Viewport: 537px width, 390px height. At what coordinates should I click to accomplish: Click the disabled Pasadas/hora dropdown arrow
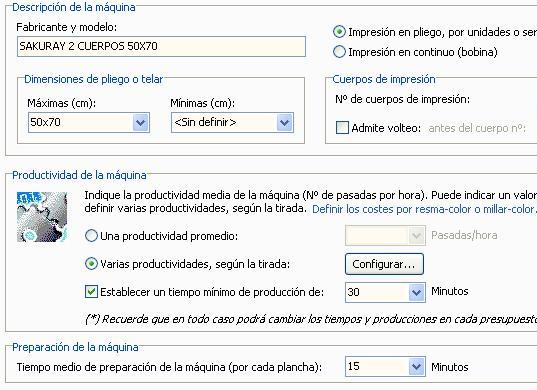point(416,235)
